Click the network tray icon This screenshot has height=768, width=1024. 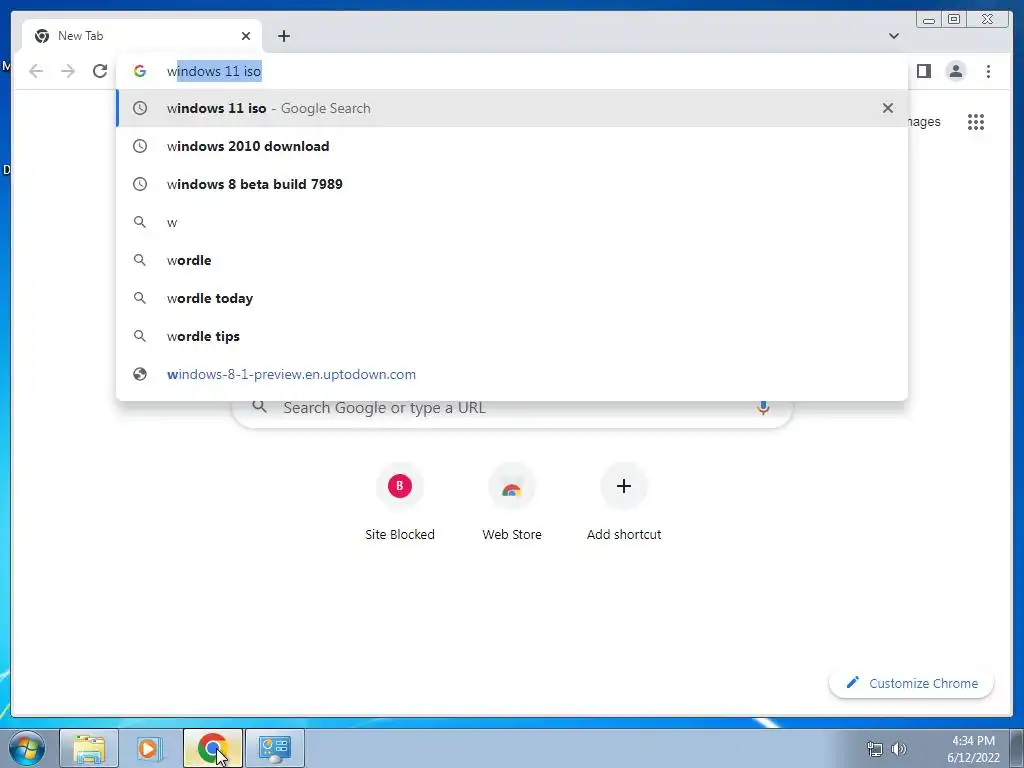click(874, 749)
